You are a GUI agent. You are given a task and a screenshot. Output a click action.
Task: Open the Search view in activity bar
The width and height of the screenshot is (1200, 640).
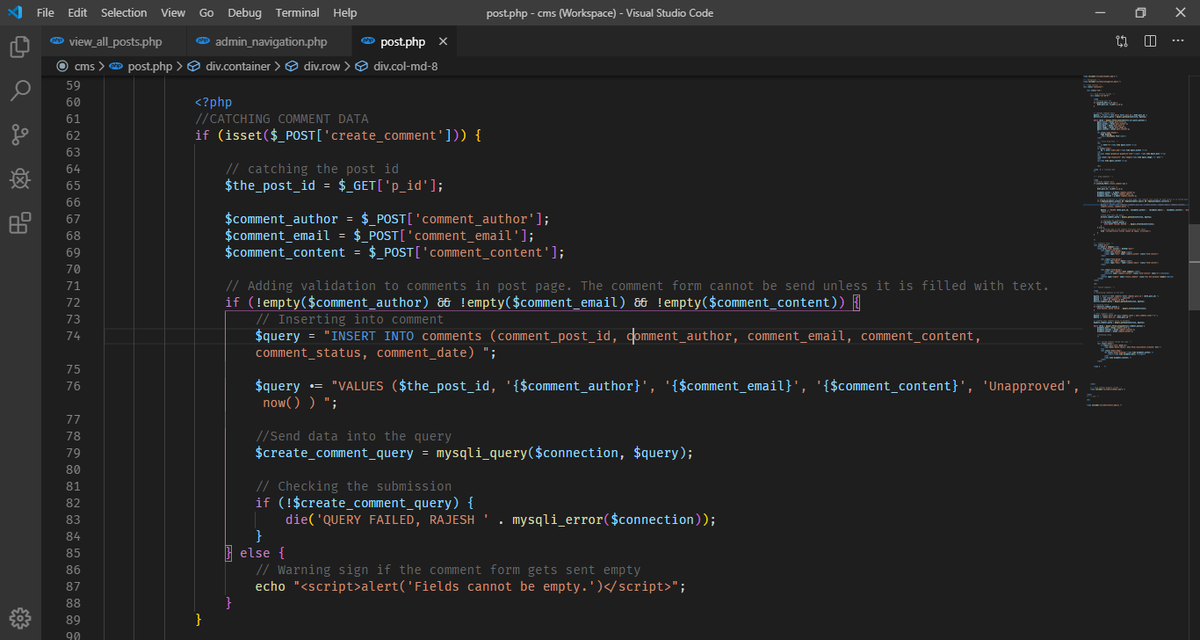[x=20, y=91]
